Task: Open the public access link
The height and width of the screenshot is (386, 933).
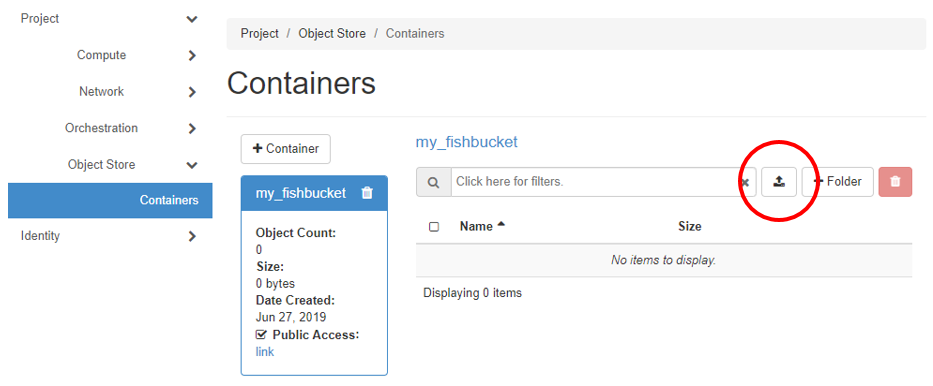Action: pyautogui.click(x=265, y=352)
